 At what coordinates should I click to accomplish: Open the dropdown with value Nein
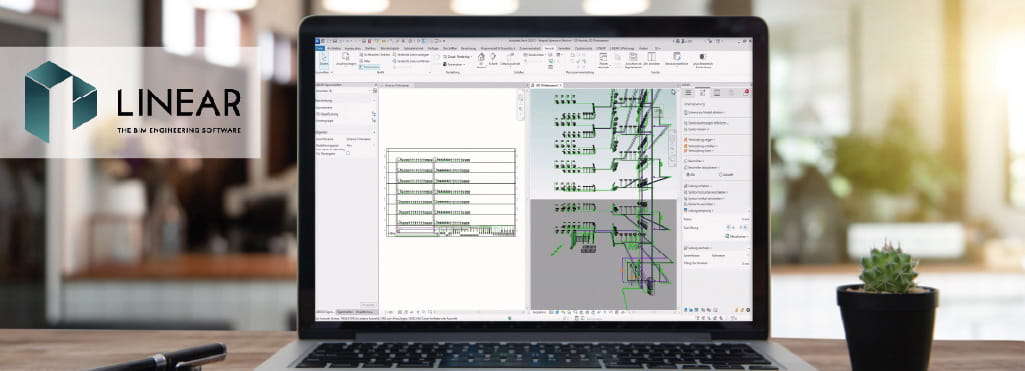click(361, 145)
